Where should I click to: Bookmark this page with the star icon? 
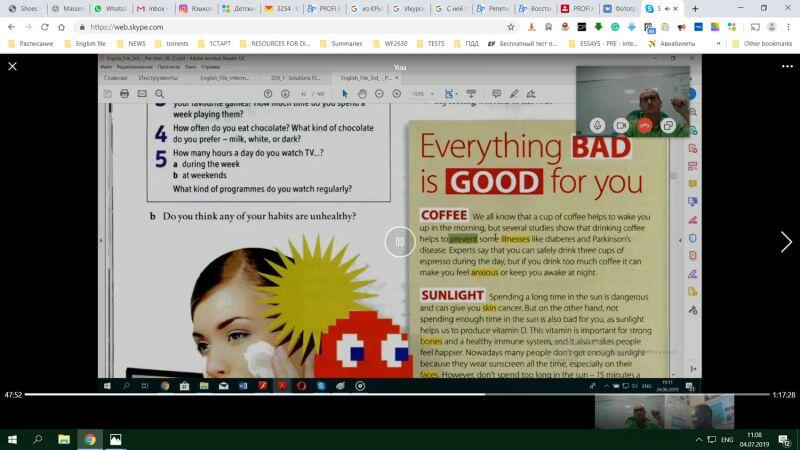[511, 27]
